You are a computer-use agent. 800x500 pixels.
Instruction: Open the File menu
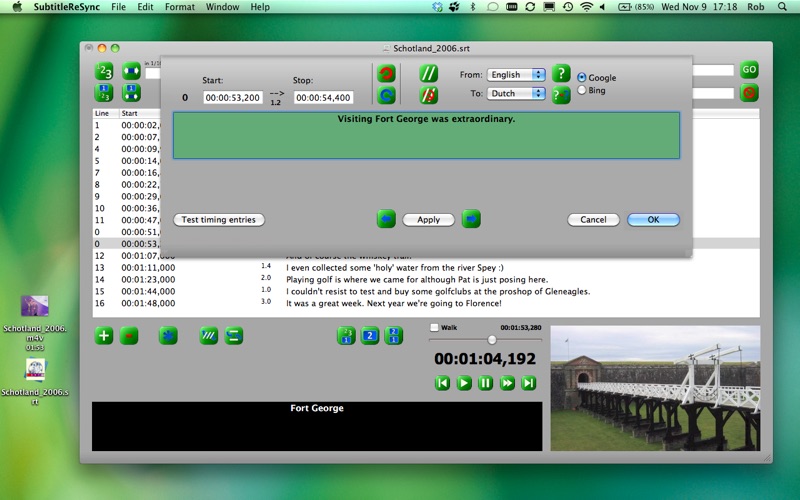[118, 7]
